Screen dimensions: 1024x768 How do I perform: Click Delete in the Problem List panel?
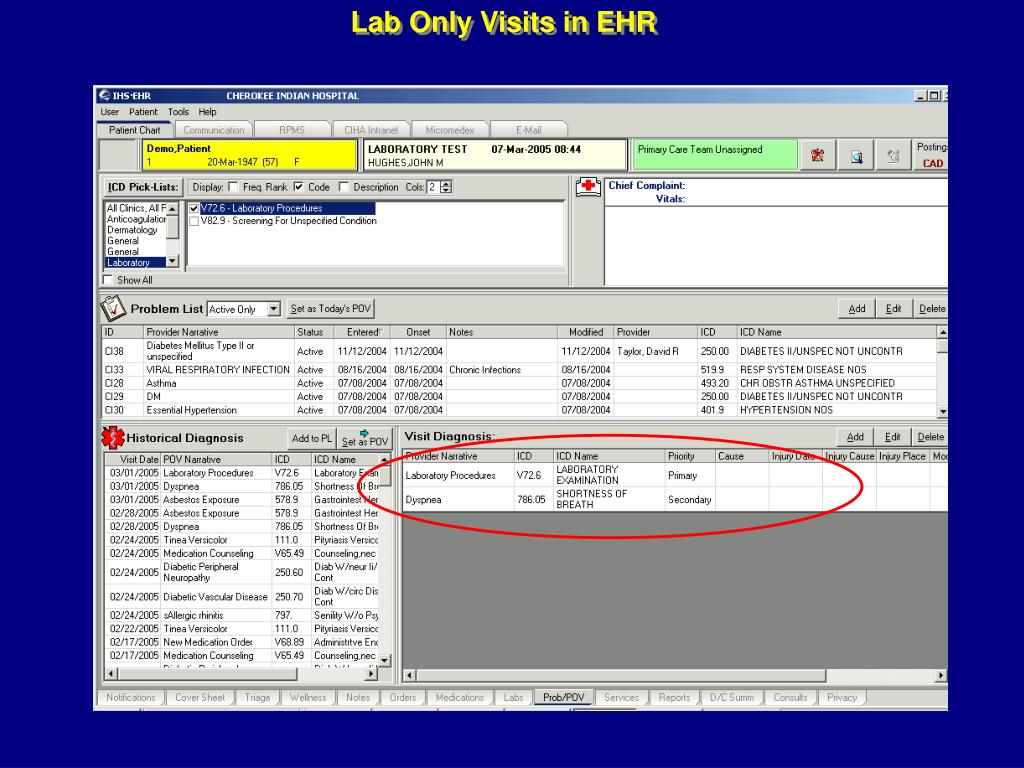tap(931, 309)
